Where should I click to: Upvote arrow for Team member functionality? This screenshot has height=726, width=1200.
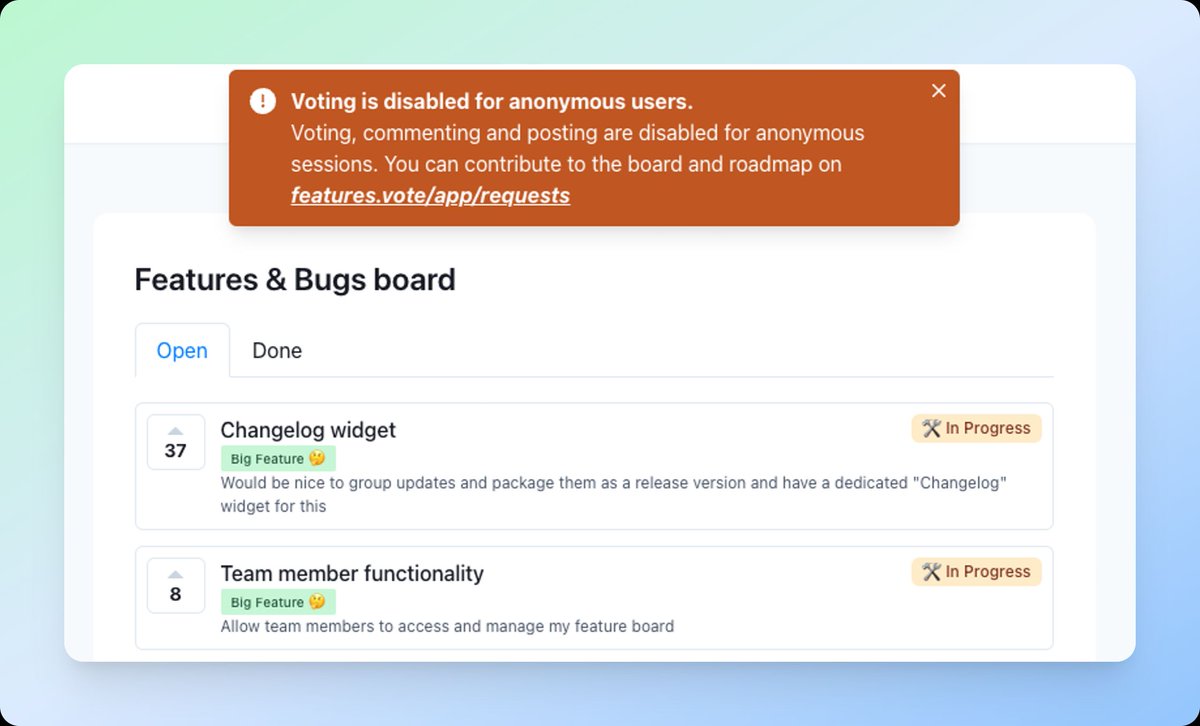[176, 574]
